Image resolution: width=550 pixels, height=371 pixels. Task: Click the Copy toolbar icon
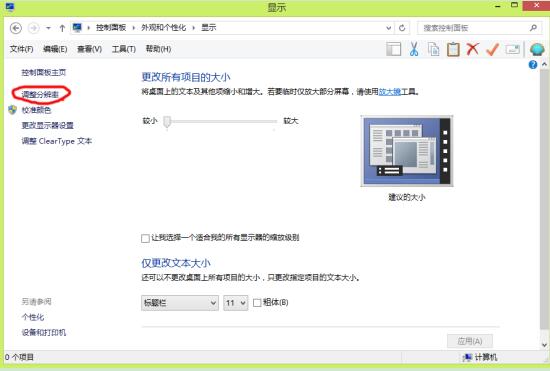(434, 49)
